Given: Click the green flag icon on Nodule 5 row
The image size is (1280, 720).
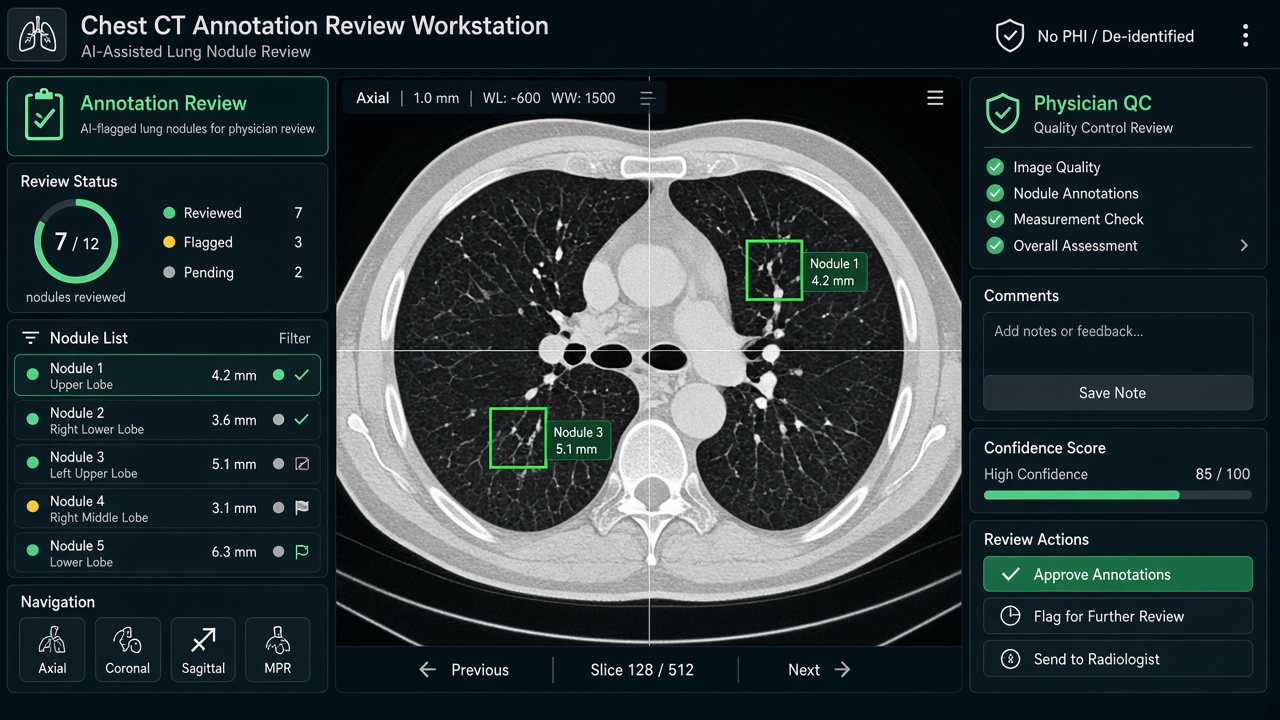Looking at the screenshot, I should tap(301, 552).
